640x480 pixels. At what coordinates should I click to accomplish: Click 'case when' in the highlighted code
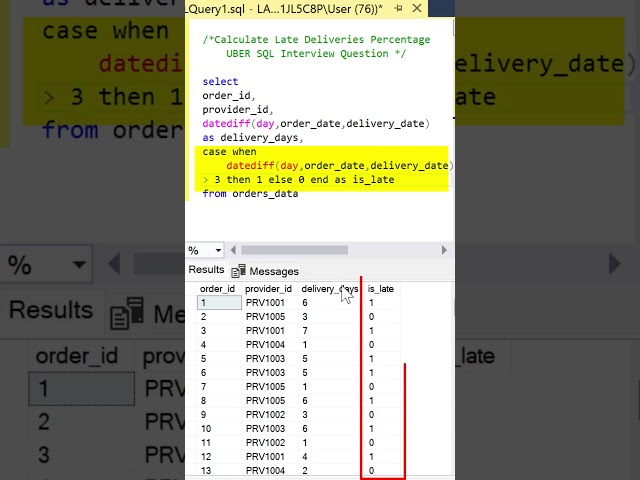coord(229,151)
